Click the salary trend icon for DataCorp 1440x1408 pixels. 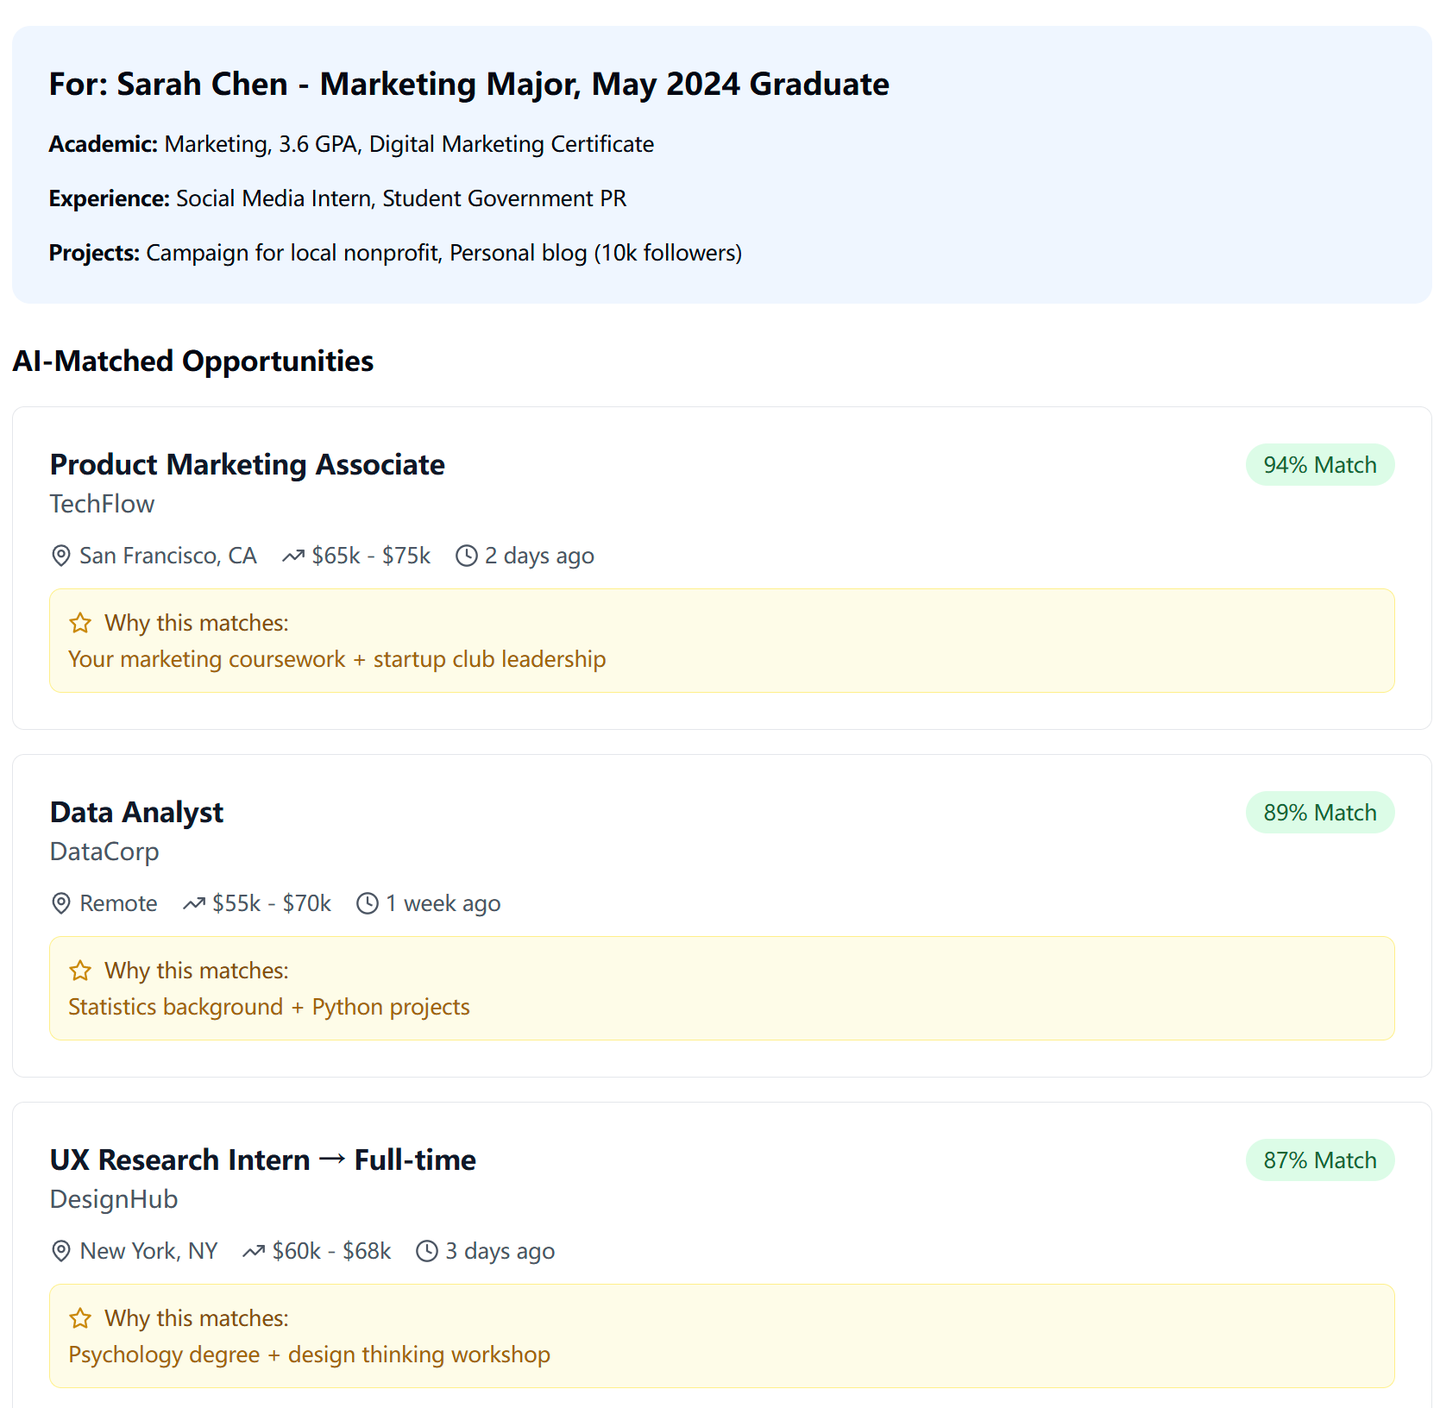(194, 904)
